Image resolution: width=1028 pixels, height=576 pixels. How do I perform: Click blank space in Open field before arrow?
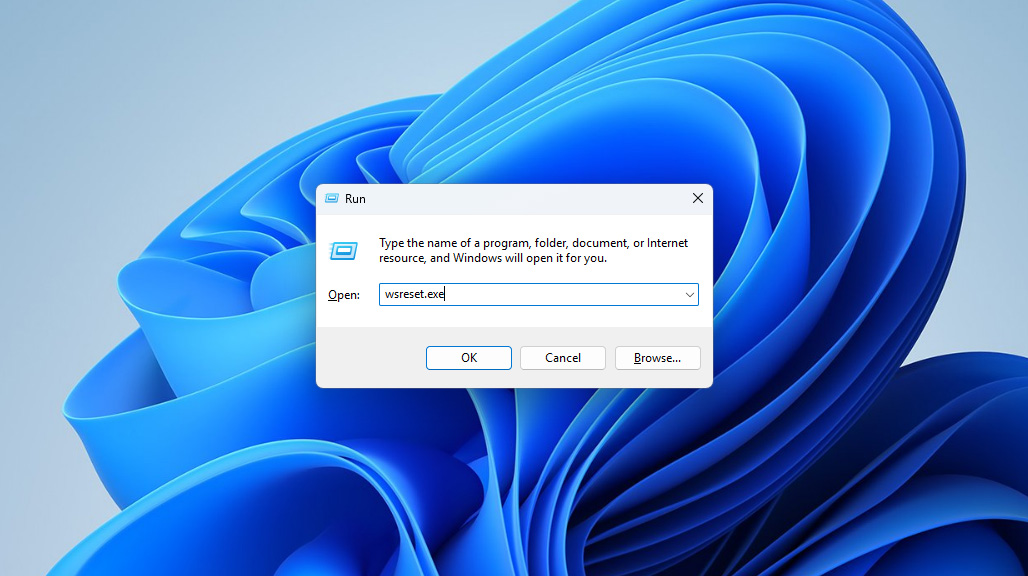pos(600,295)
